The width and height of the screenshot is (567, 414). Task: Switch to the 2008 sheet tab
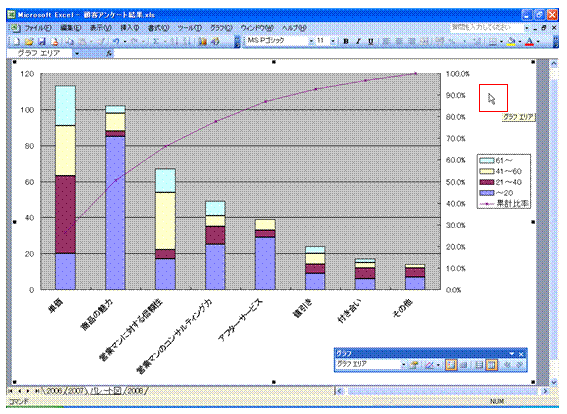point(135,391)
